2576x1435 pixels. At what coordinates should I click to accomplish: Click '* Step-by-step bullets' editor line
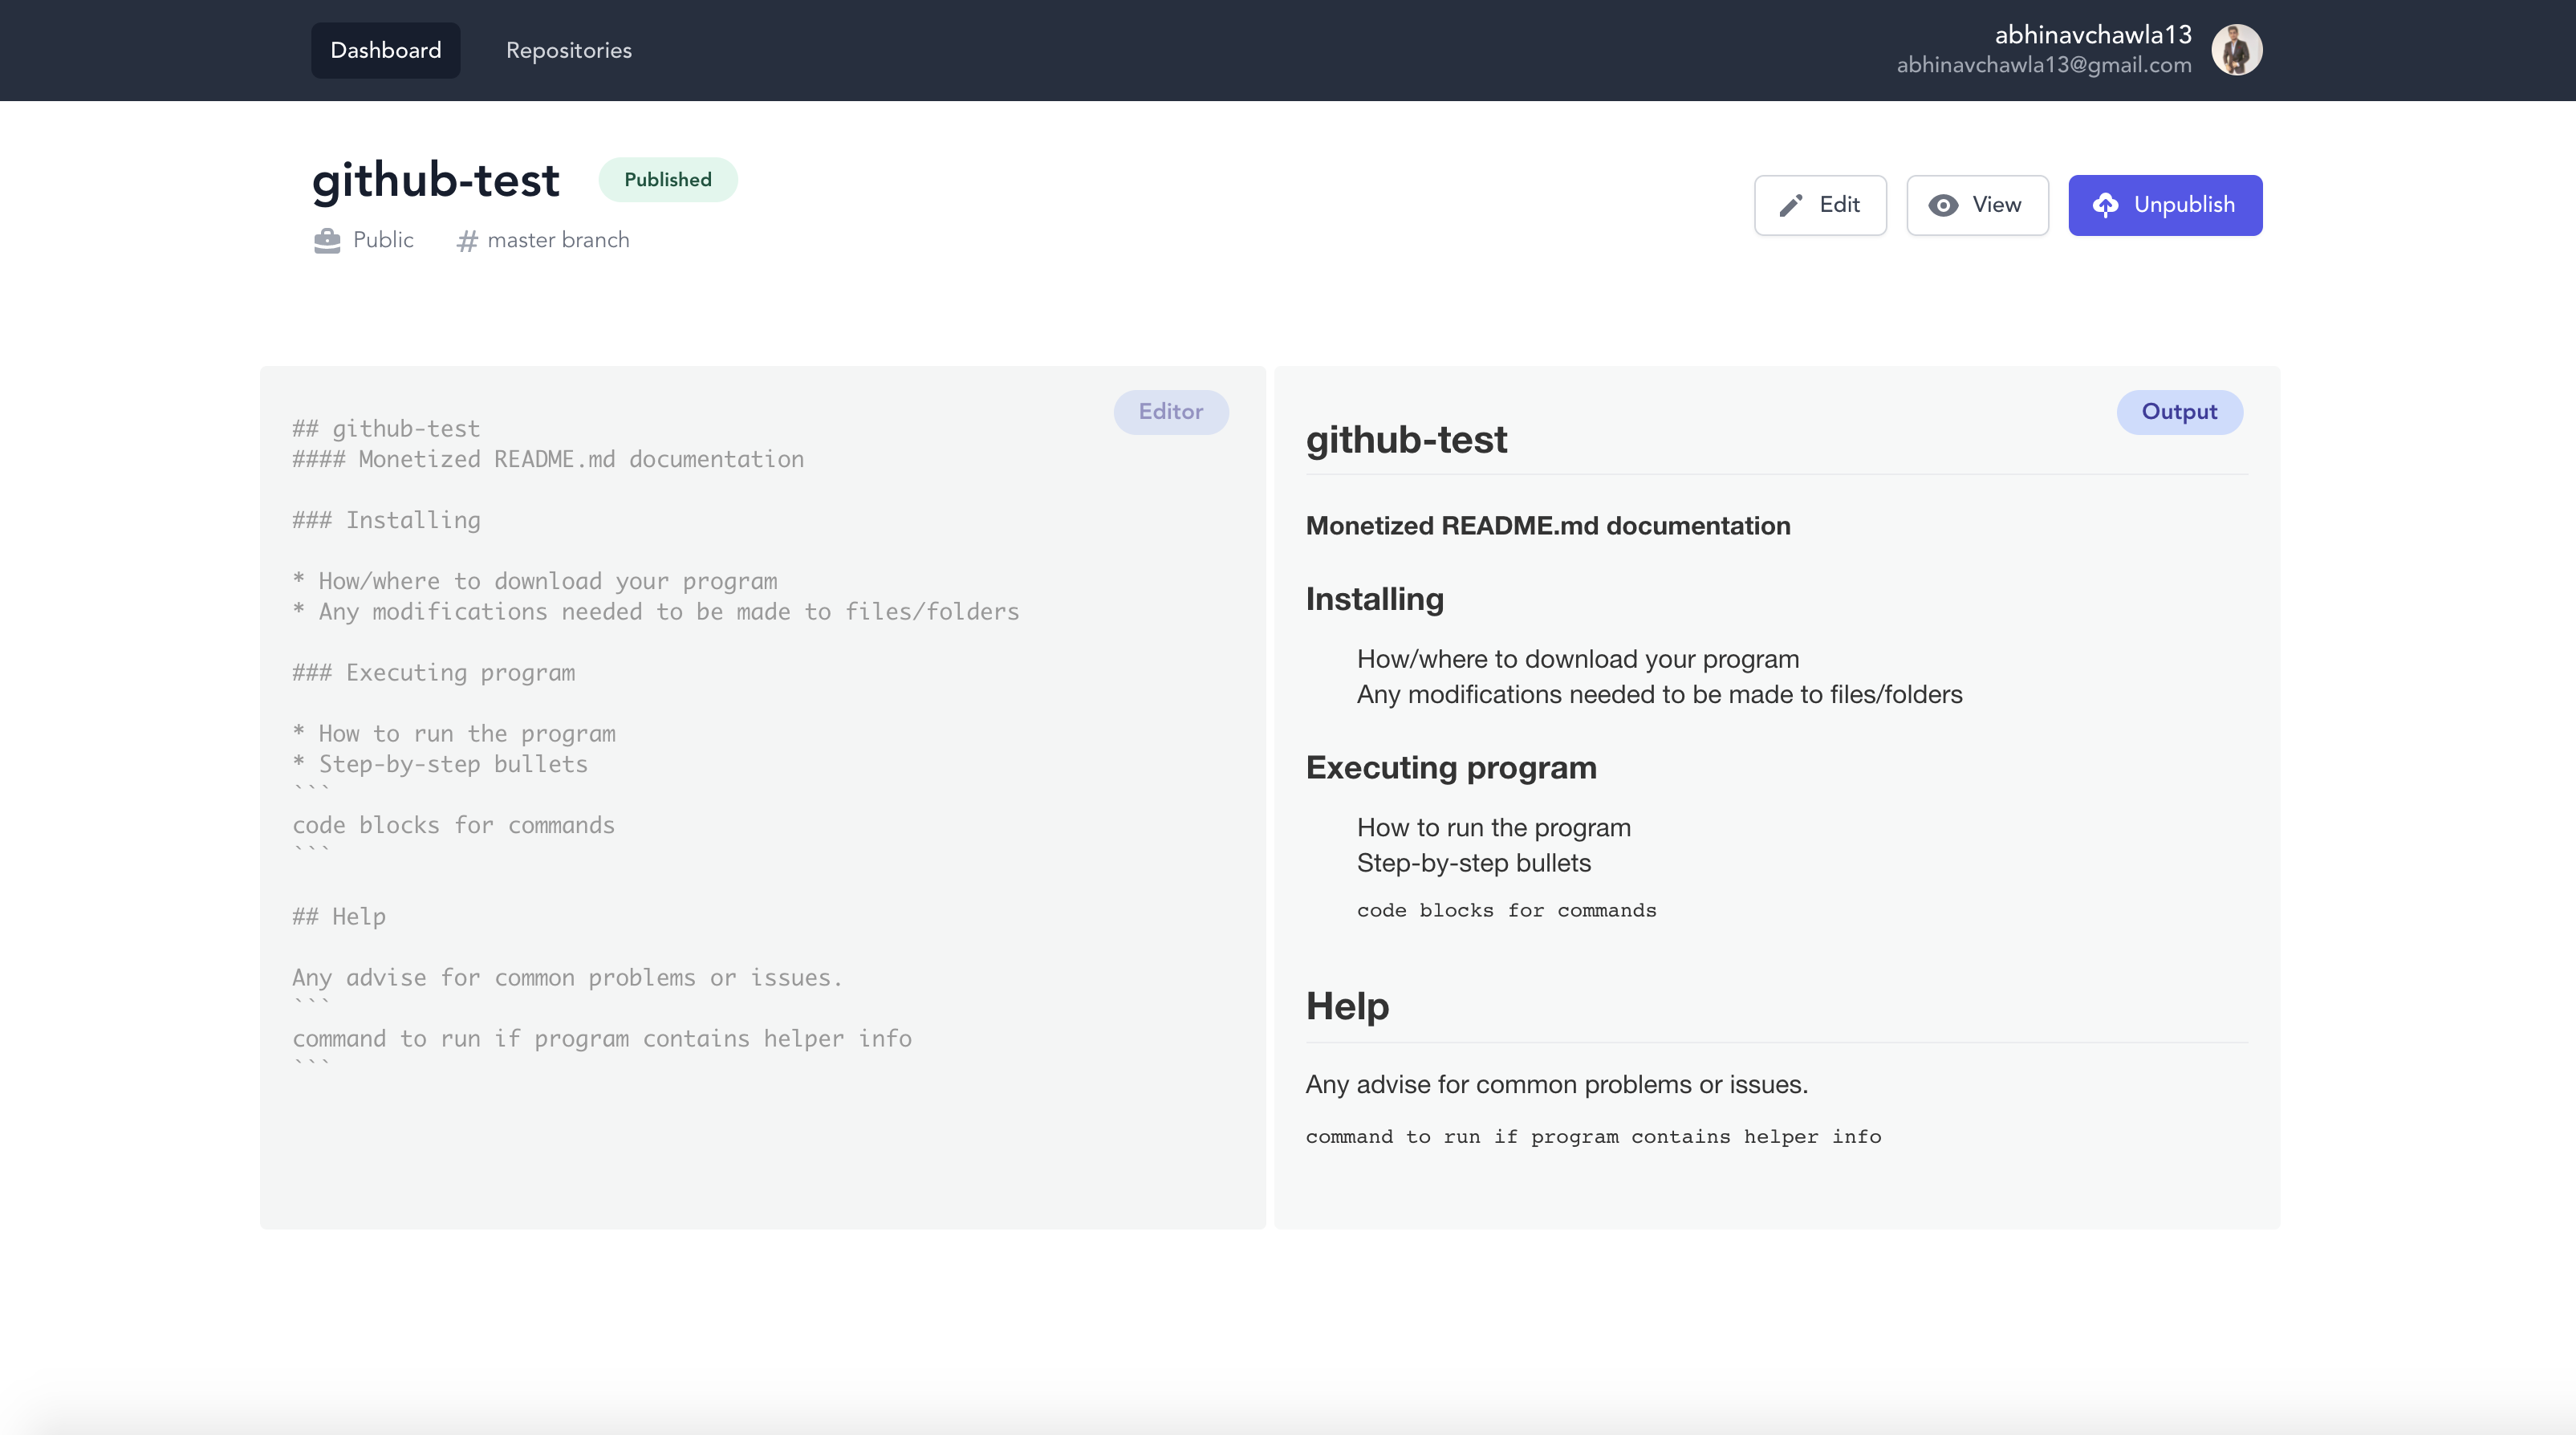coord(440,764)
